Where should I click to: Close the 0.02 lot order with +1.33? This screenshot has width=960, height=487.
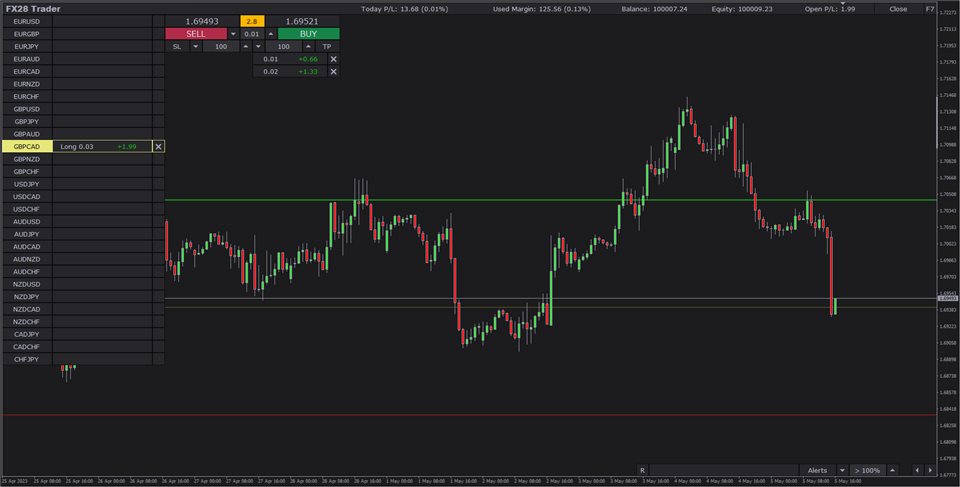334,72
